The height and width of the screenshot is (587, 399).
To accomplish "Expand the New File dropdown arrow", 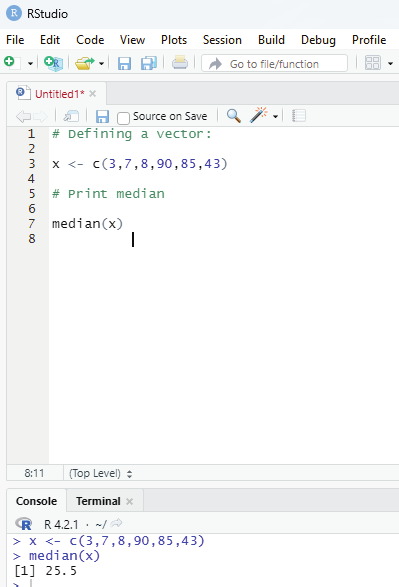I will pos(30,64).
